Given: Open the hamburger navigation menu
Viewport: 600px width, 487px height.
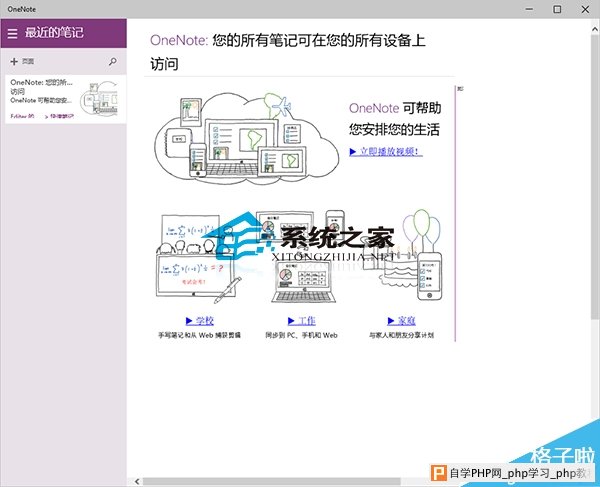Looking at the screenshot, I should [12, 33].
